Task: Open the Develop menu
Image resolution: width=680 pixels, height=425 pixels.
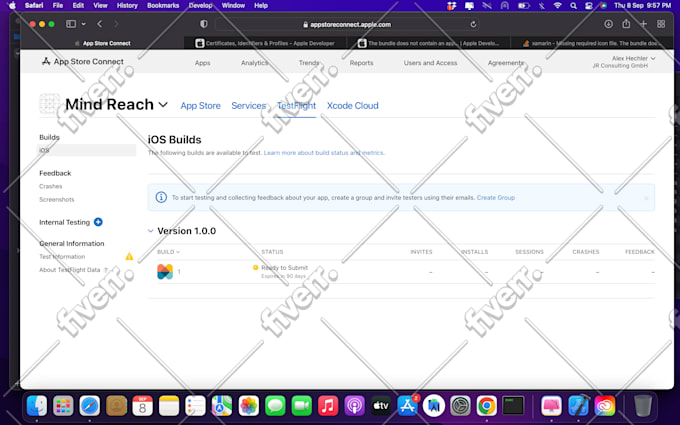Action: point(200,6)
